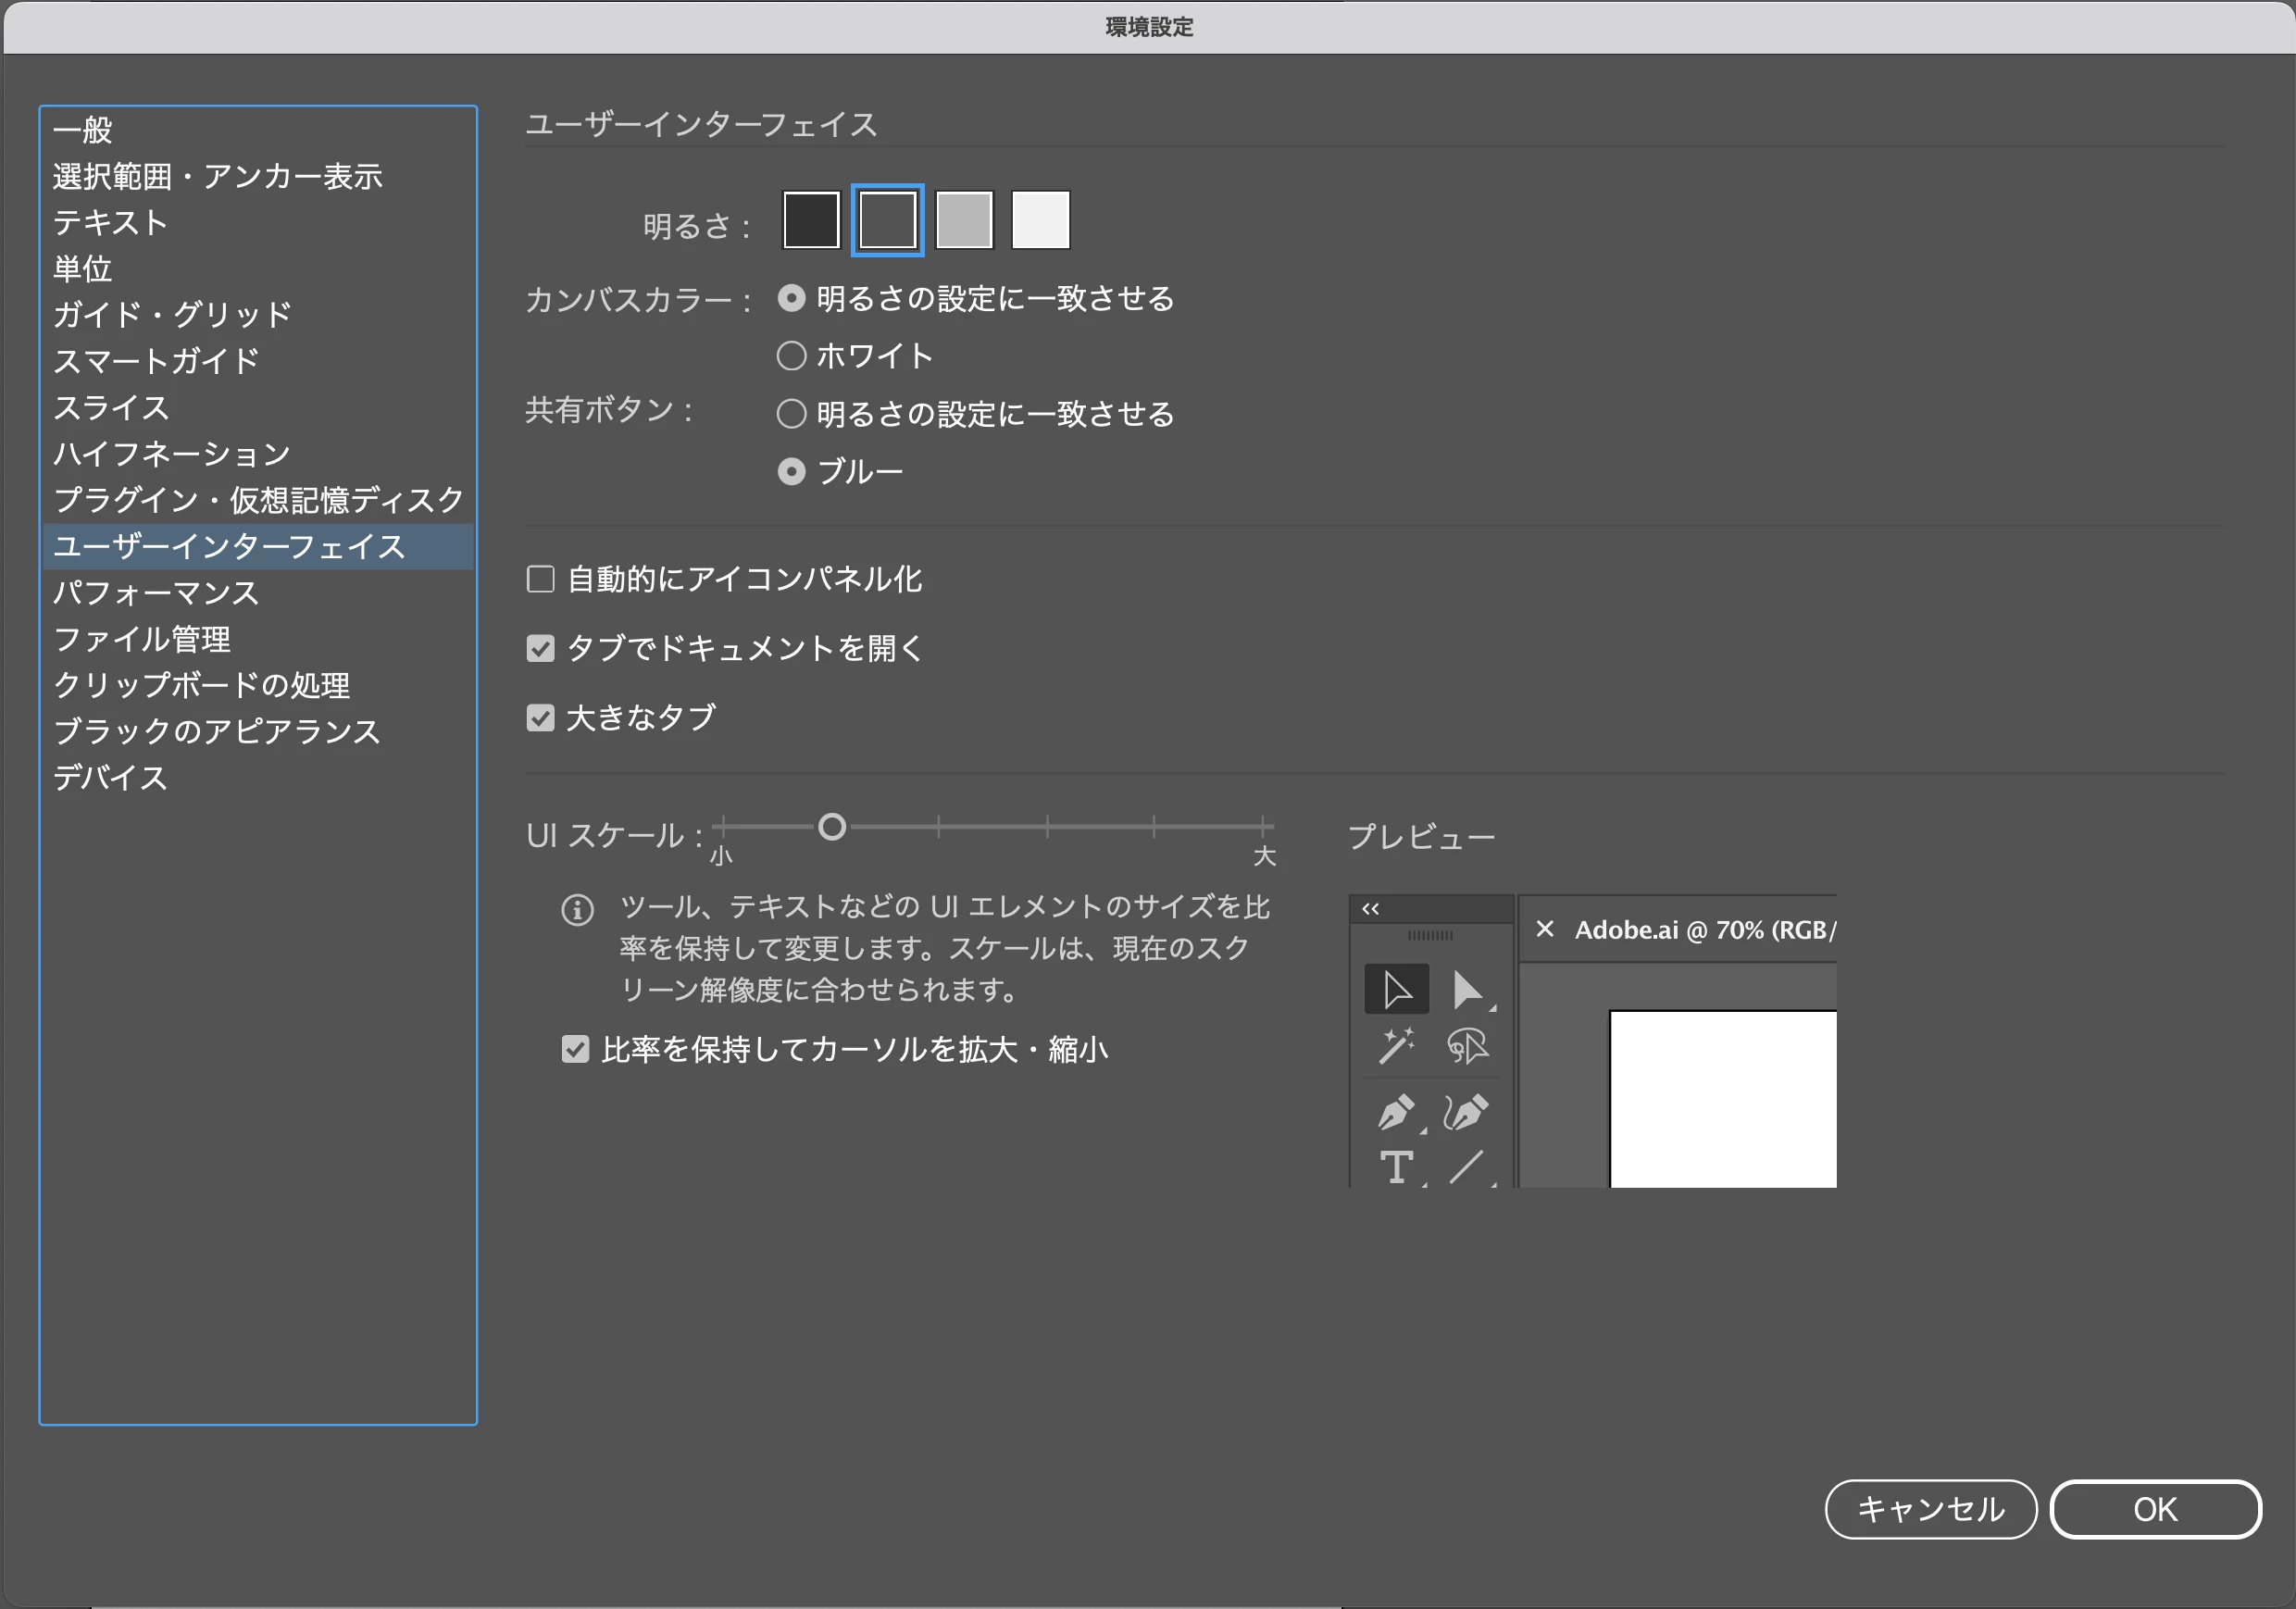This screenshot has height=1609, width=2296.
Task: Confirm settings with OK button
Action: [2154, 1509]
